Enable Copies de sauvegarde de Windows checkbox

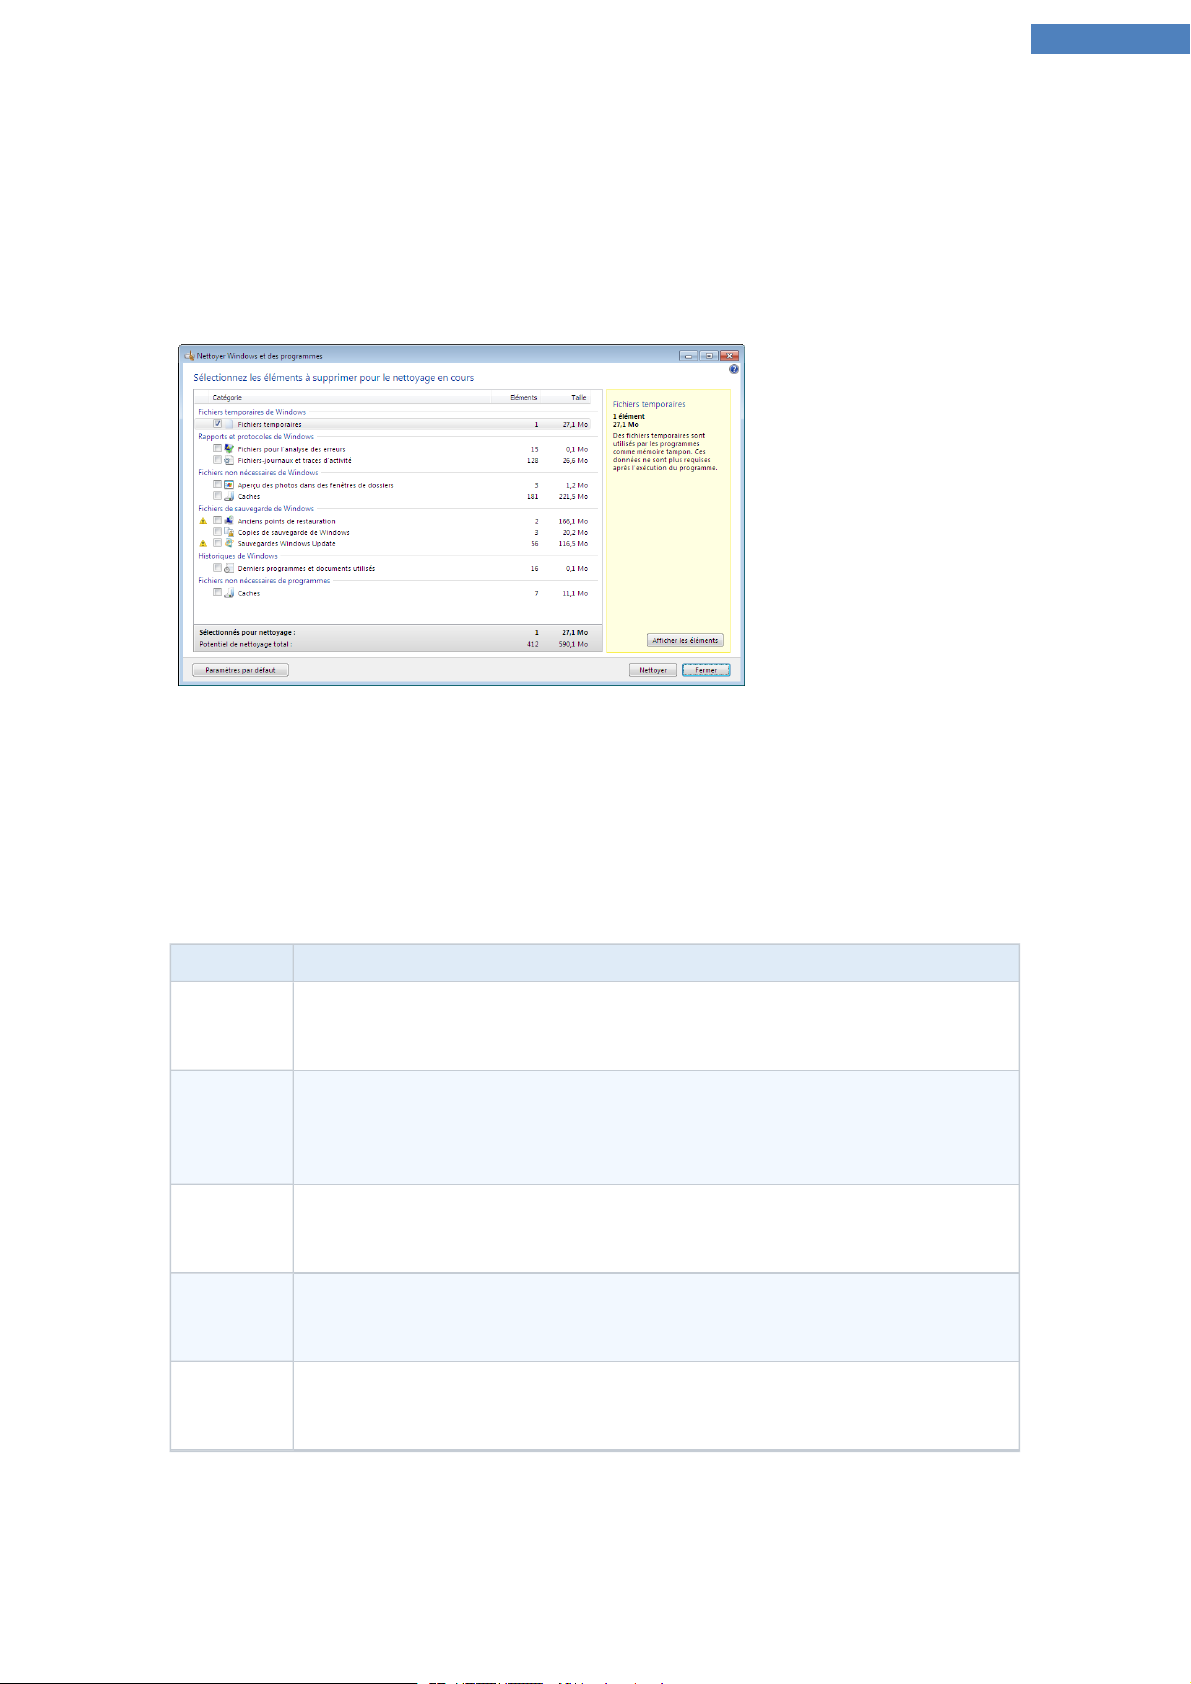tap(217, 532)
